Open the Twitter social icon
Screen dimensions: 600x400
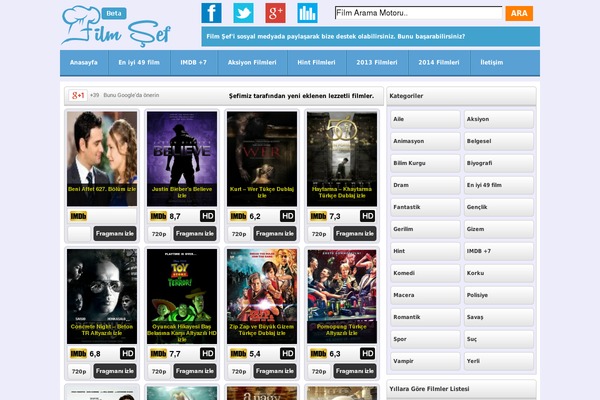243,13
